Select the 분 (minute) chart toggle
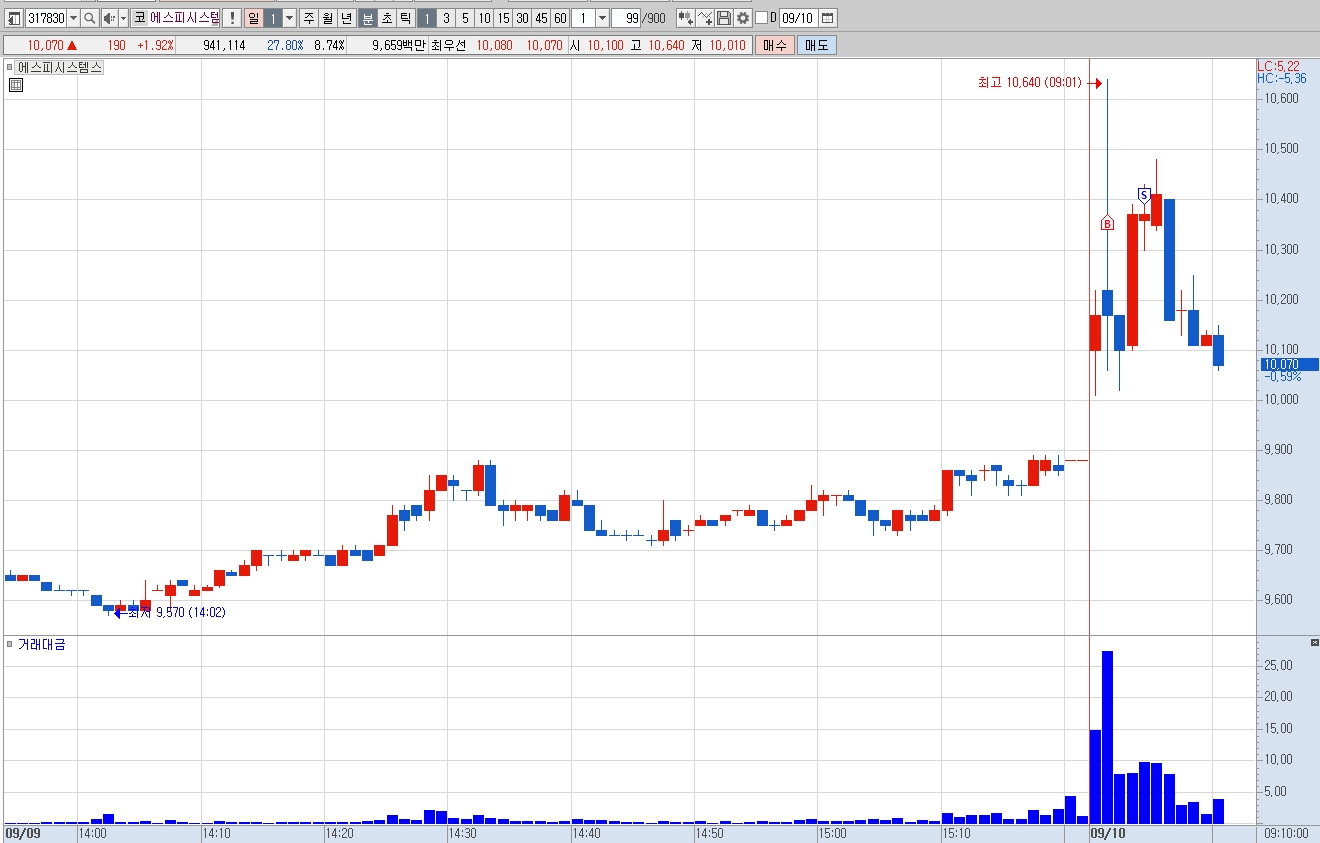1320x843 pixels. click(x=367, y=18)
